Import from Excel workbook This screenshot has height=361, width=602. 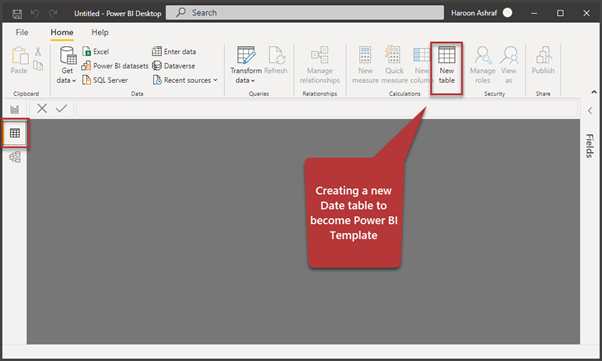[96, 51]
